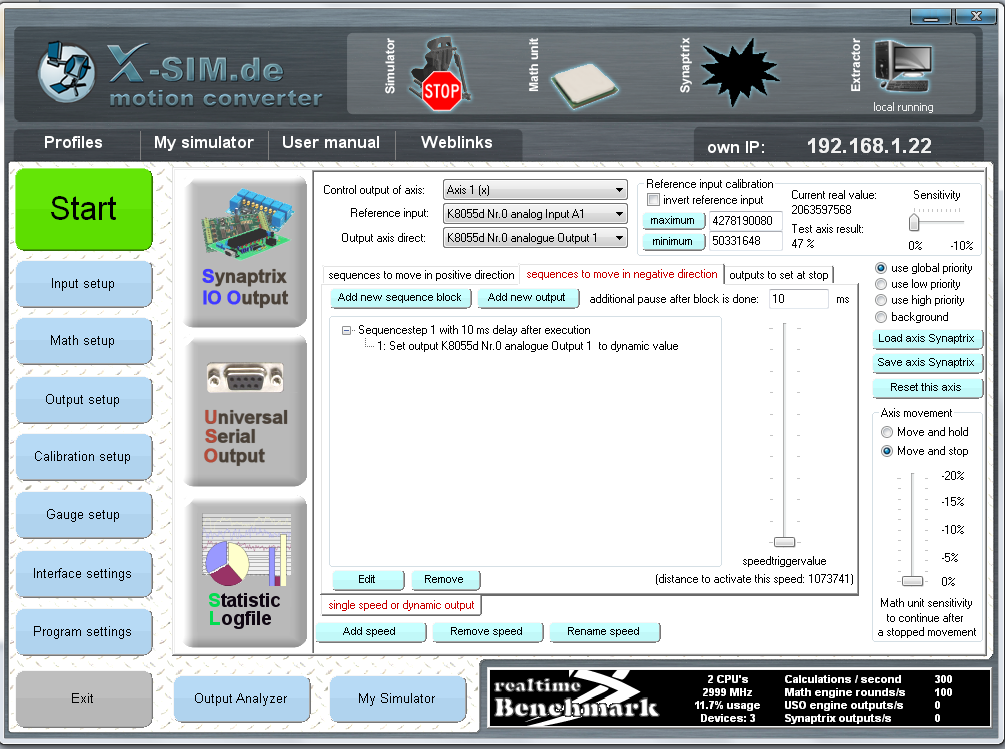Click the Math unit processor chip icon
The image size is (1005, 749).
pyautogui.click(x=584, y=84)
